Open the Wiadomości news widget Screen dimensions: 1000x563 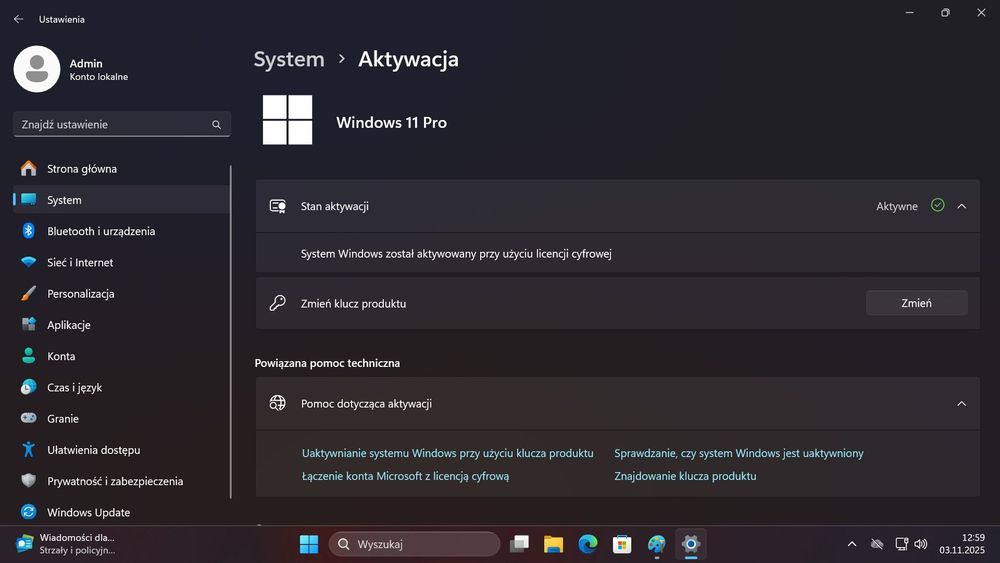pos(67,544)
